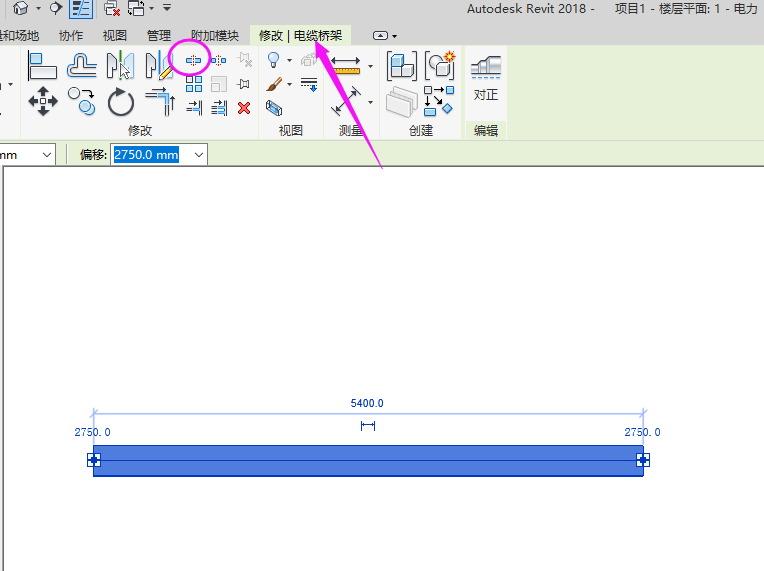Click the Create Assembly icon

tap(402, 66)
